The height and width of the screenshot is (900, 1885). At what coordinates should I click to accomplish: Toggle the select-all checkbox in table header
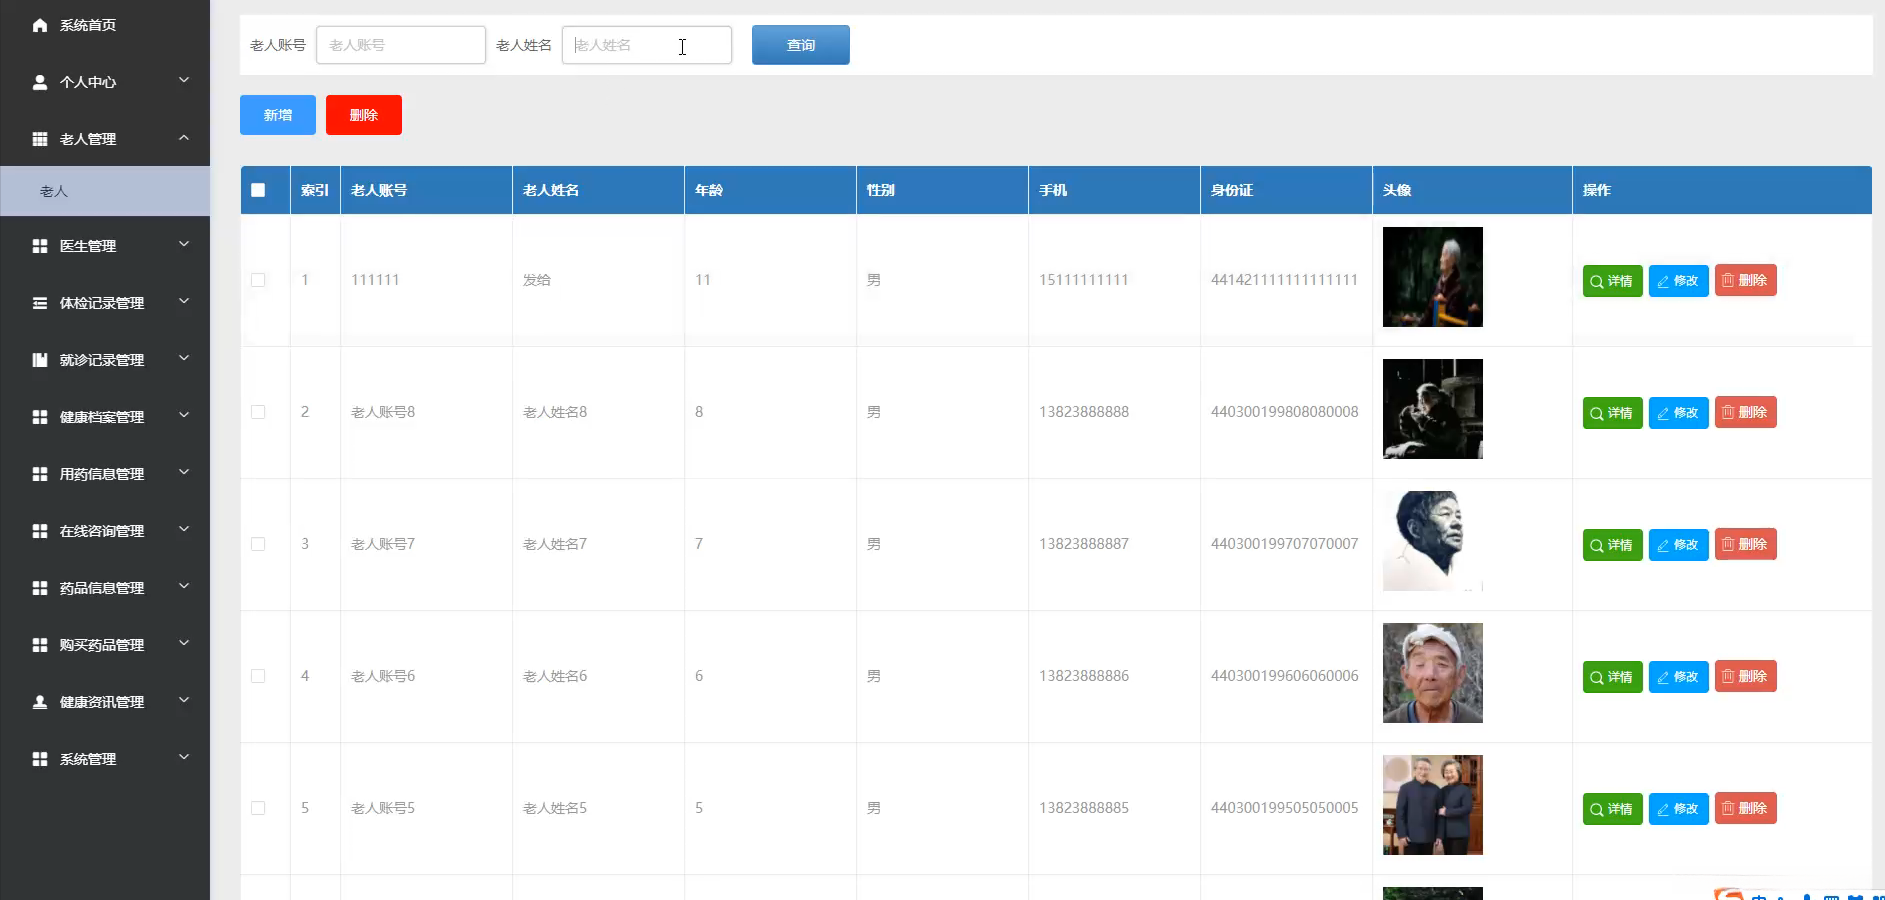pyautogui.click(x=258, y=190)
